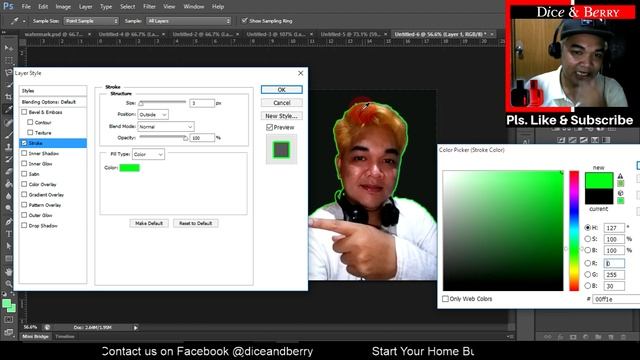
Task: Close the Layer Style dialog with X
Action: click(x=300, y=73)
